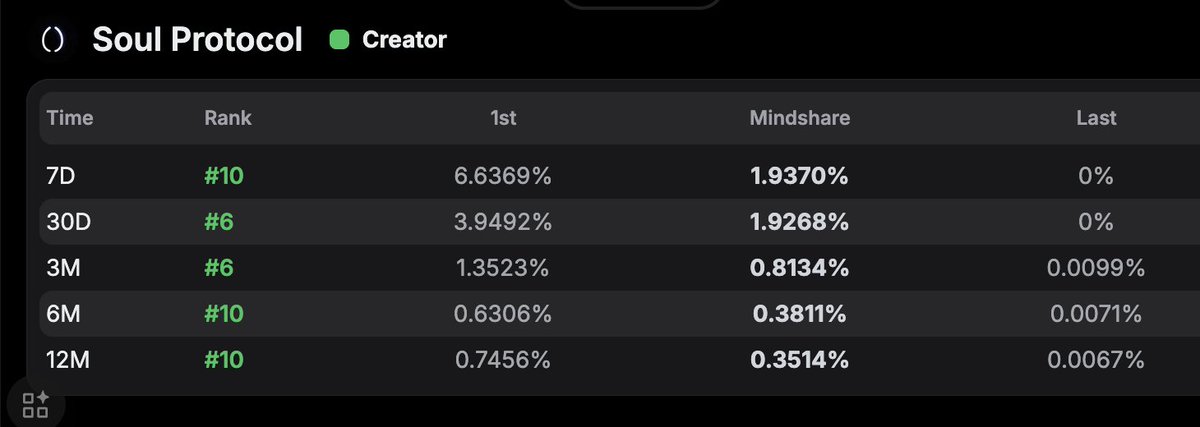Viewport: 1200px width, 427px height.
Task: Click the Soul Protocol logo icon
Action: point(52,40)
